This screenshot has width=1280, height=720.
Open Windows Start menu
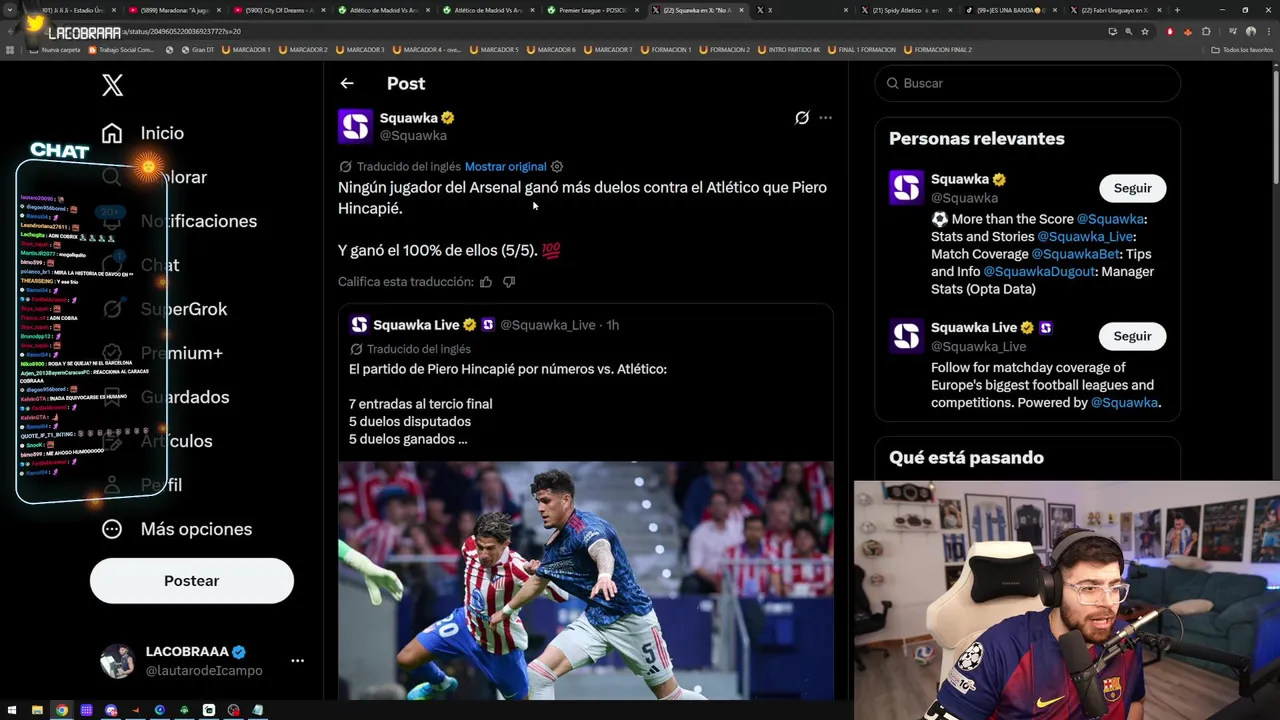tap(12, 710)
